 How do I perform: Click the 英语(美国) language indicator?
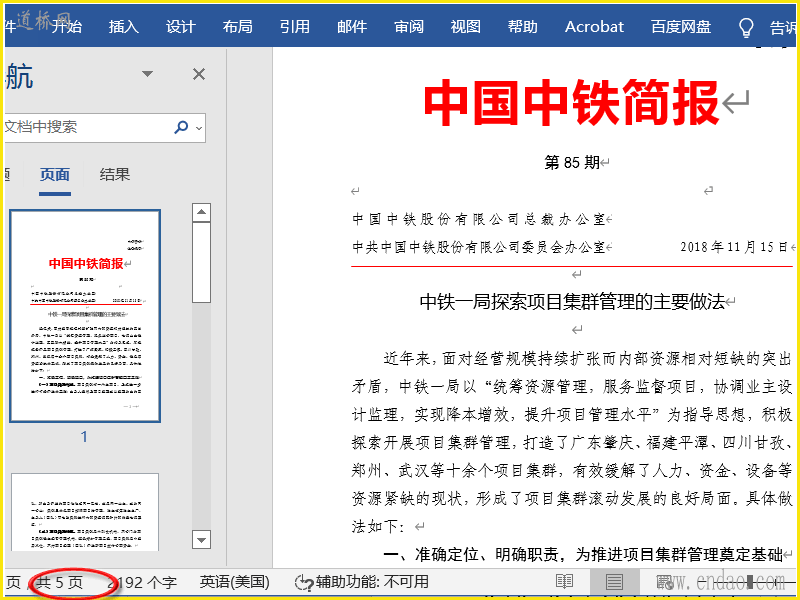(234, 582)
